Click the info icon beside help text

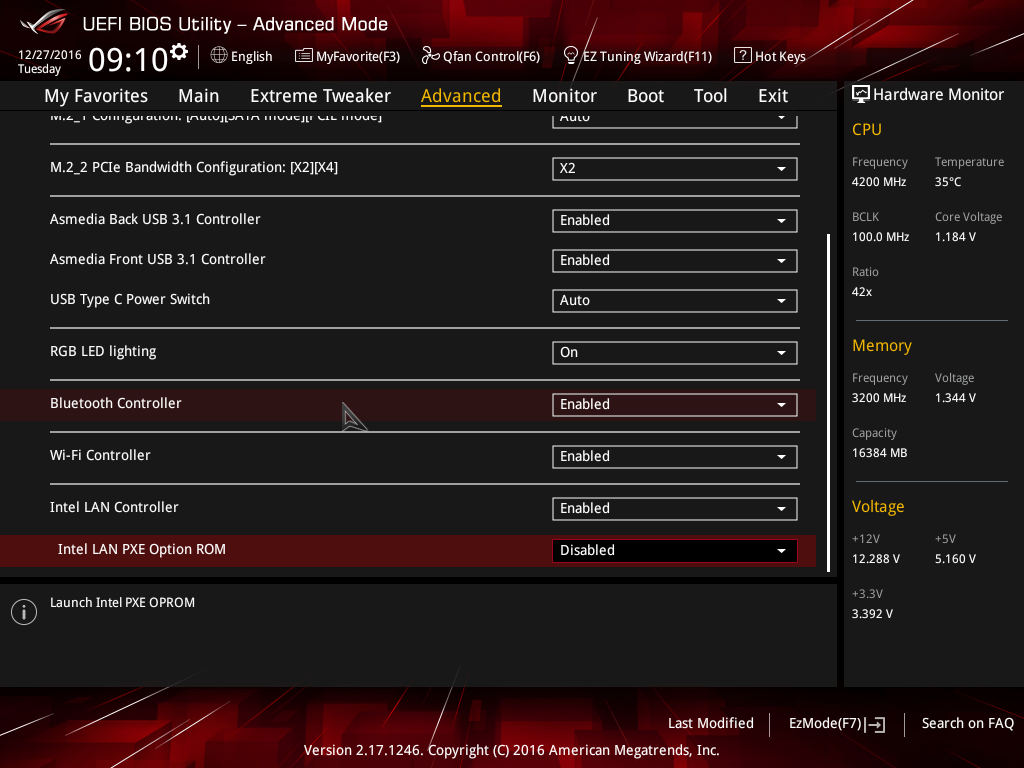coord(24,612)
